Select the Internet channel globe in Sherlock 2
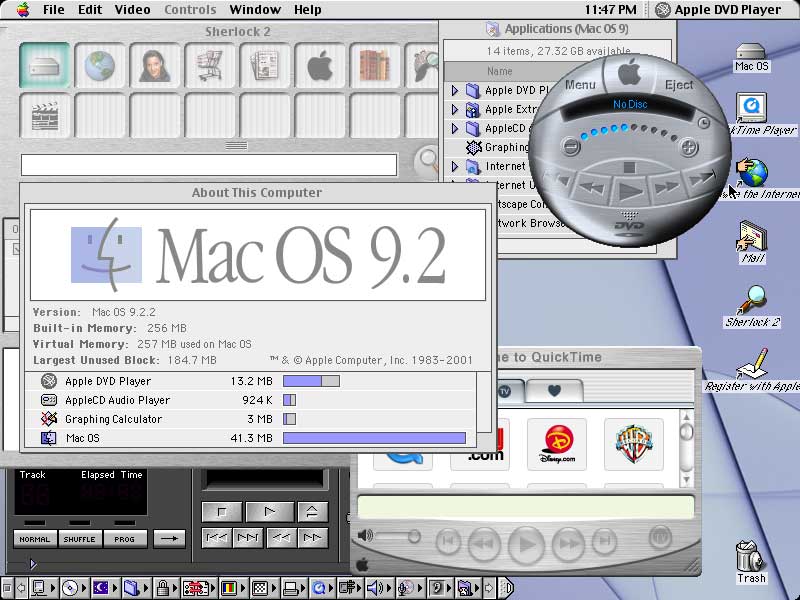 pos(97,66)
